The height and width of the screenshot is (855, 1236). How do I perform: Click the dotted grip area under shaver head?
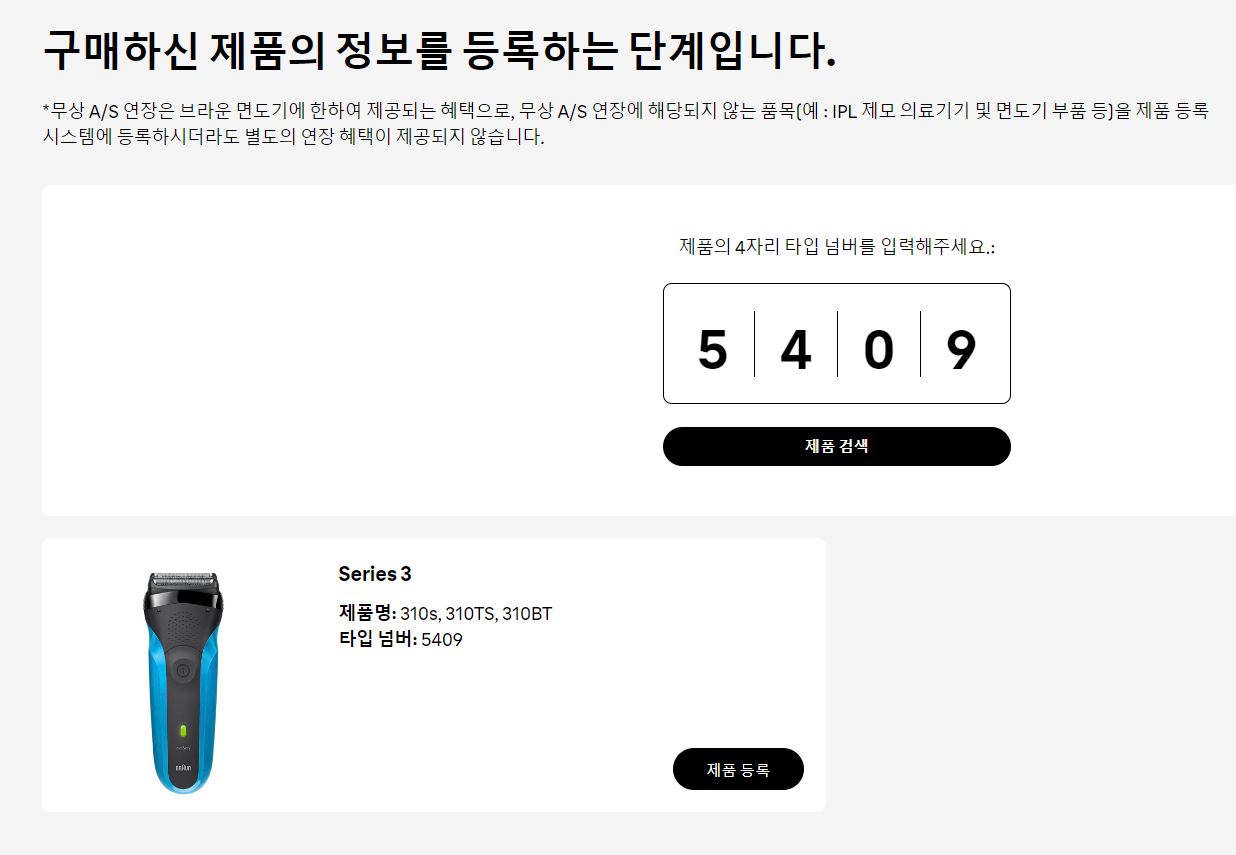[182, 625]
